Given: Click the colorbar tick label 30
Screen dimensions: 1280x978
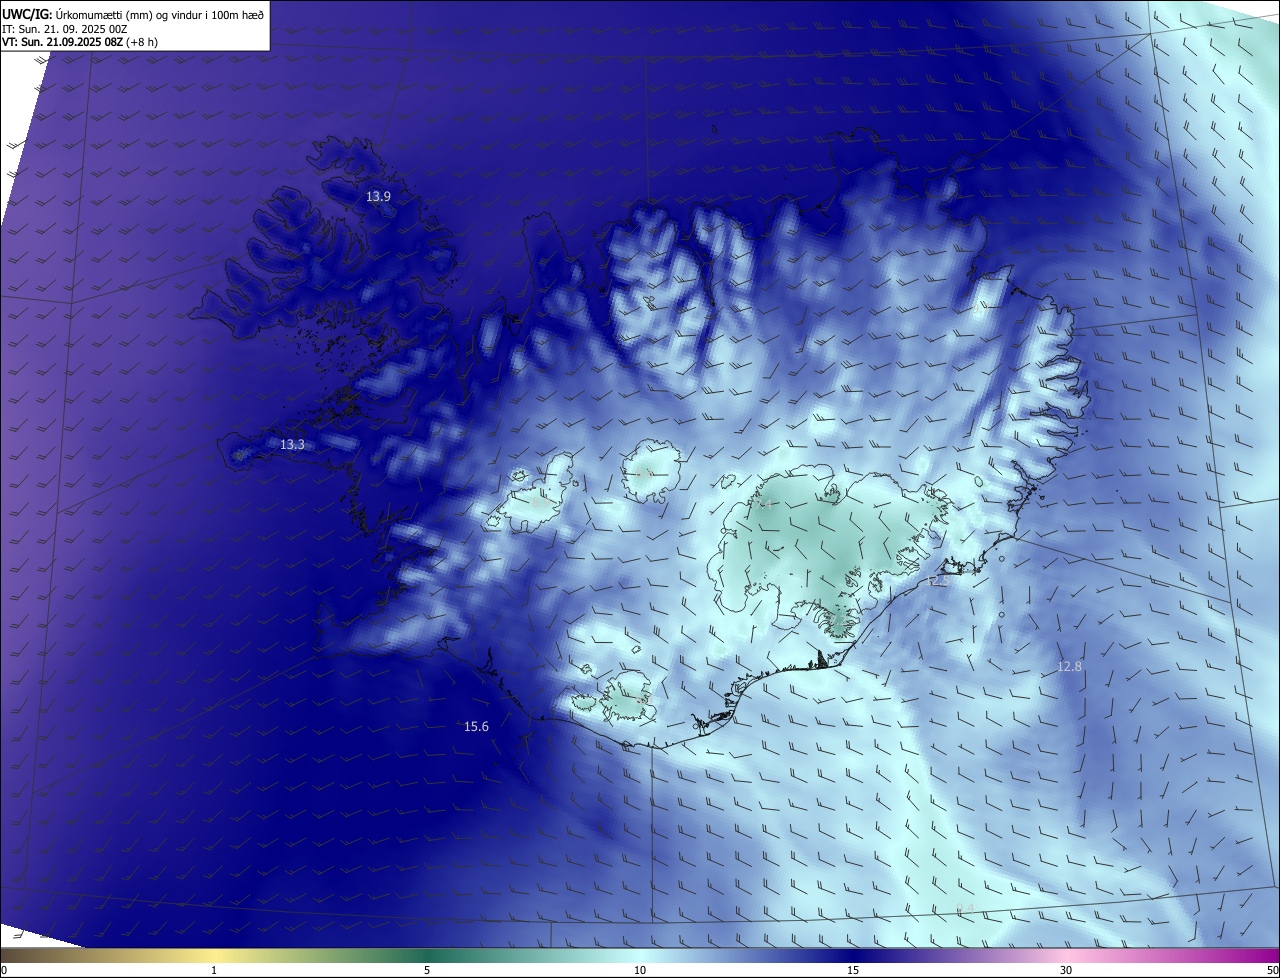Looking at the screenshot, I should (x=1066, y=970).
